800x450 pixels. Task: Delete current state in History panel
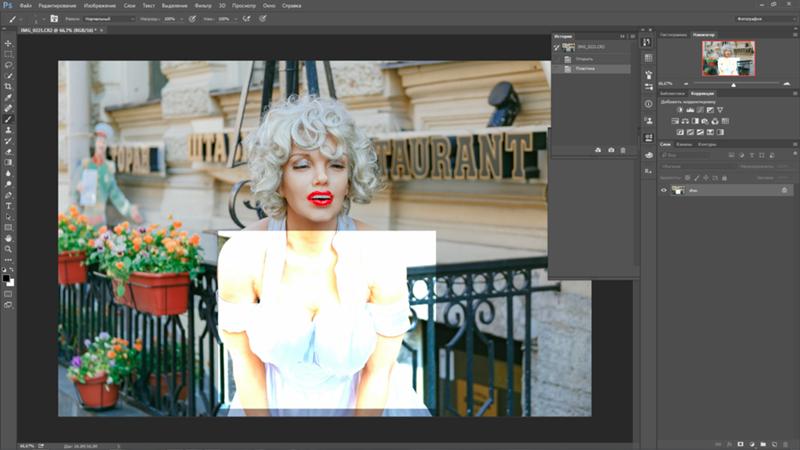(623, 150)
